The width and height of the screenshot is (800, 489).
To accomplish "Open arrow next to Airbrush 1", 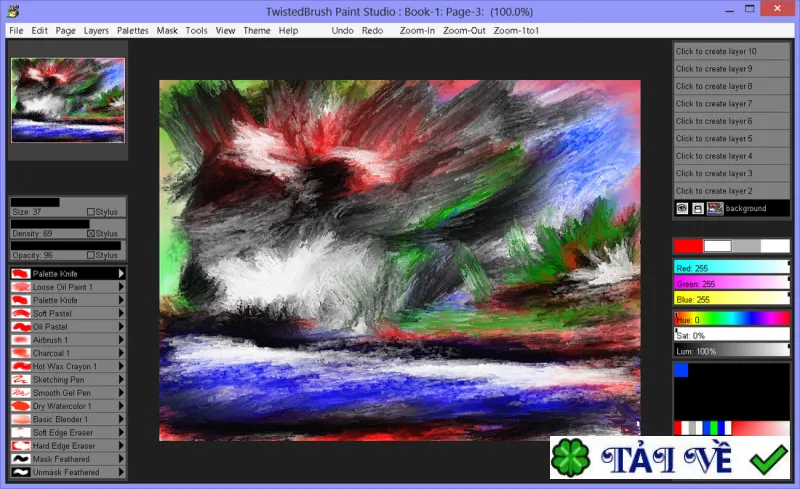I will pos(121,340).
